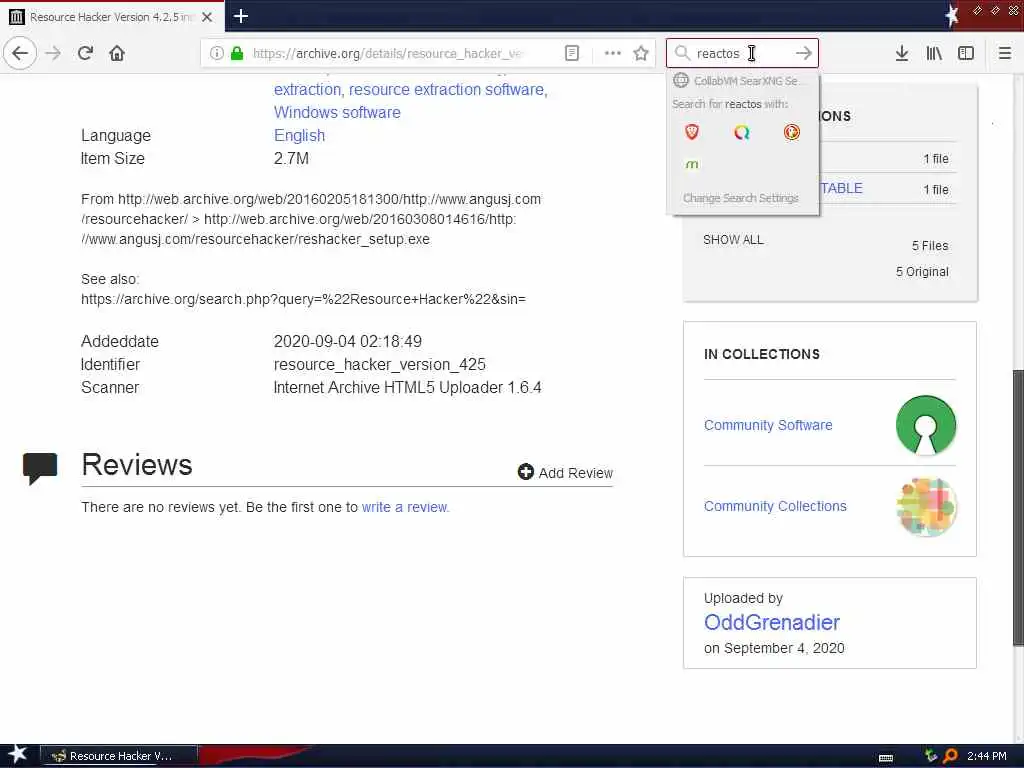Click the 5 Files count text
The height and width of the screenshot is (768, 1024).
pos(930,246)
